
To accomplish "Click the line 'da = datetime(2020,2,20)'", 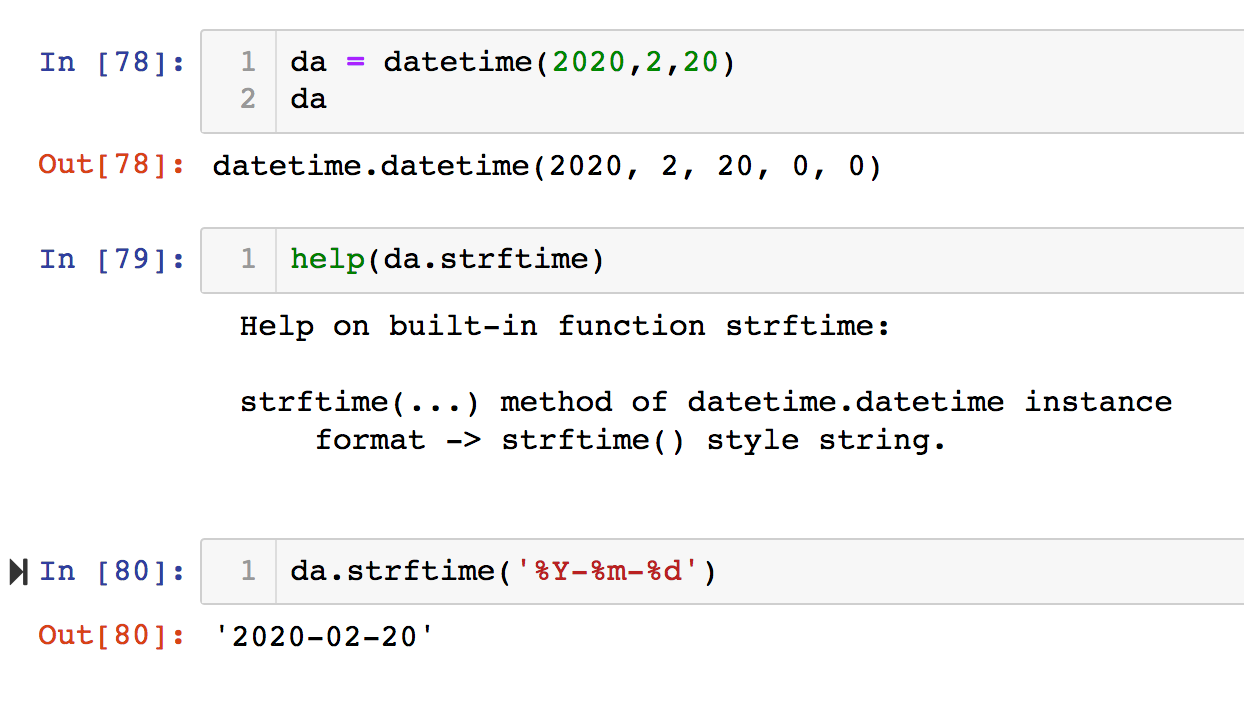I will (x=512, y=62).
